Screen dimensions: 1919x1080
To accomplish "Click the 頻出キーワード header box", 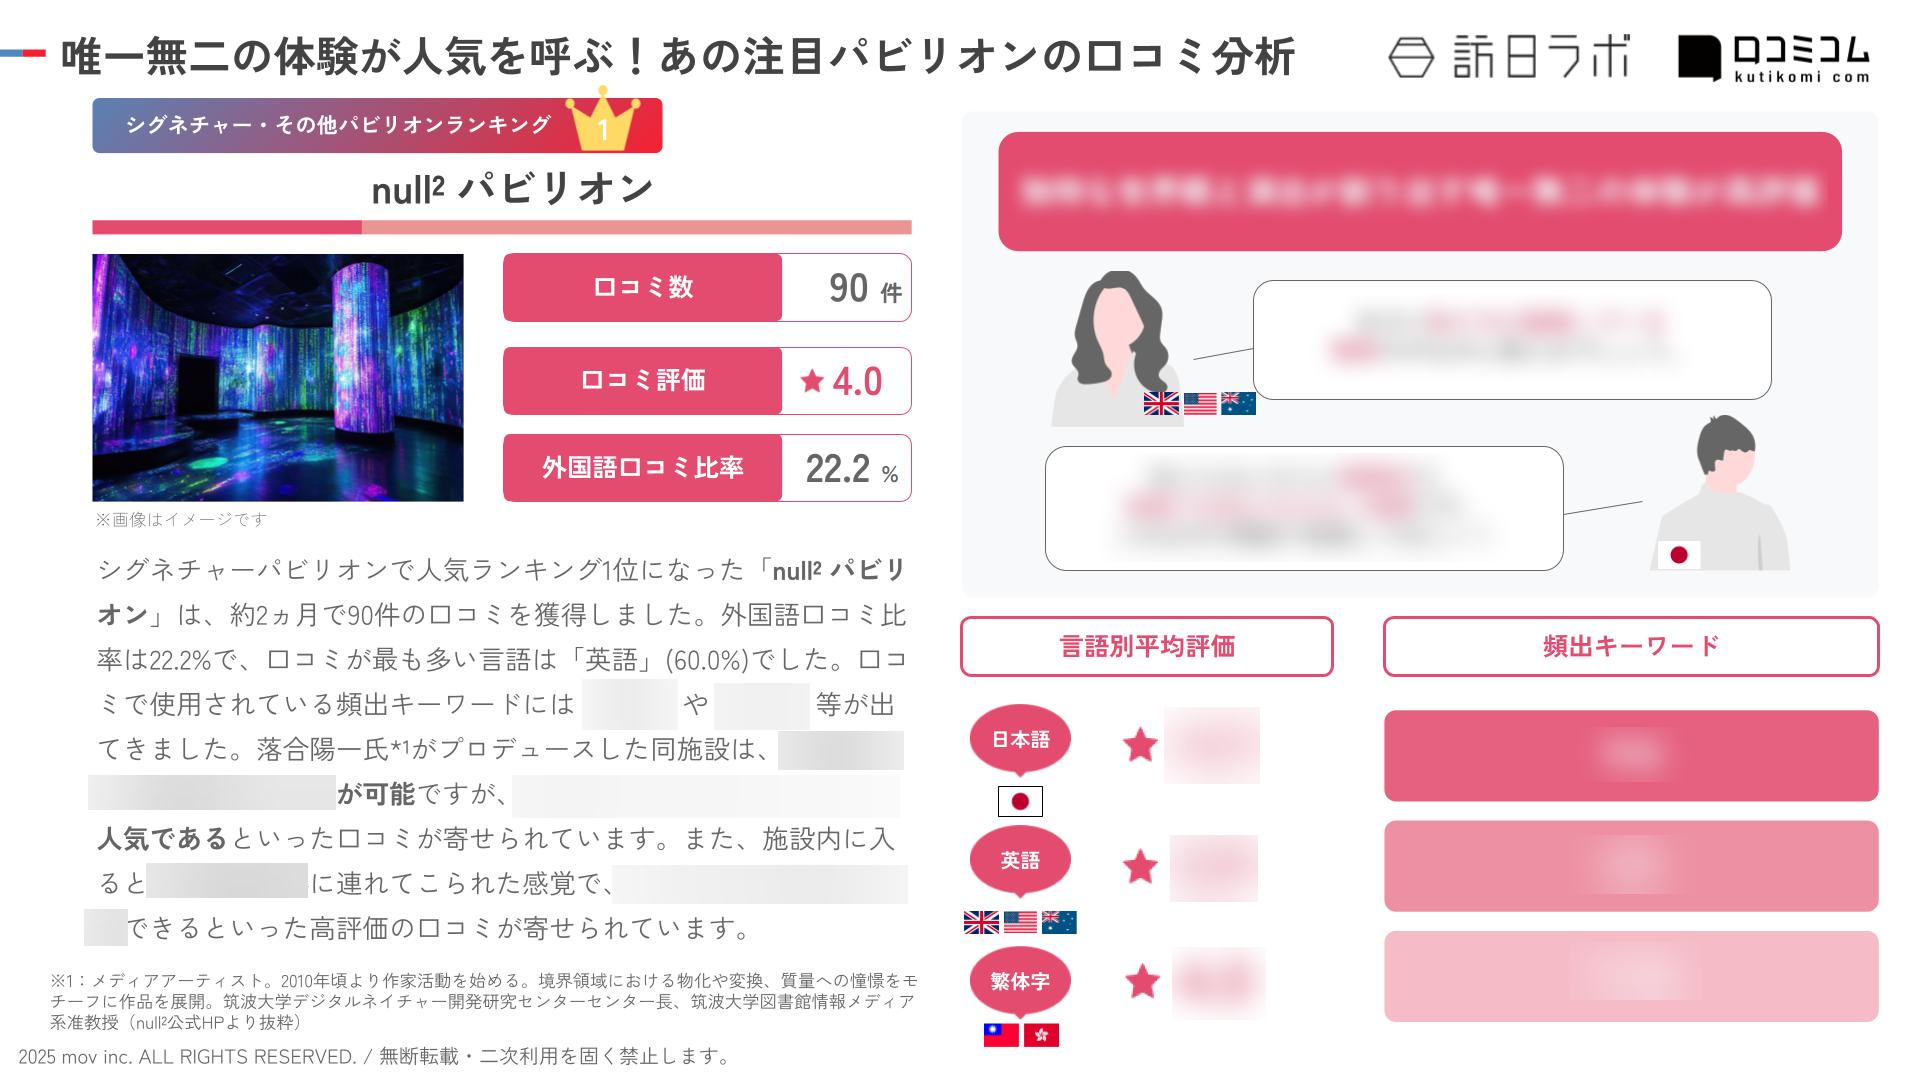I will point(1631,646).
